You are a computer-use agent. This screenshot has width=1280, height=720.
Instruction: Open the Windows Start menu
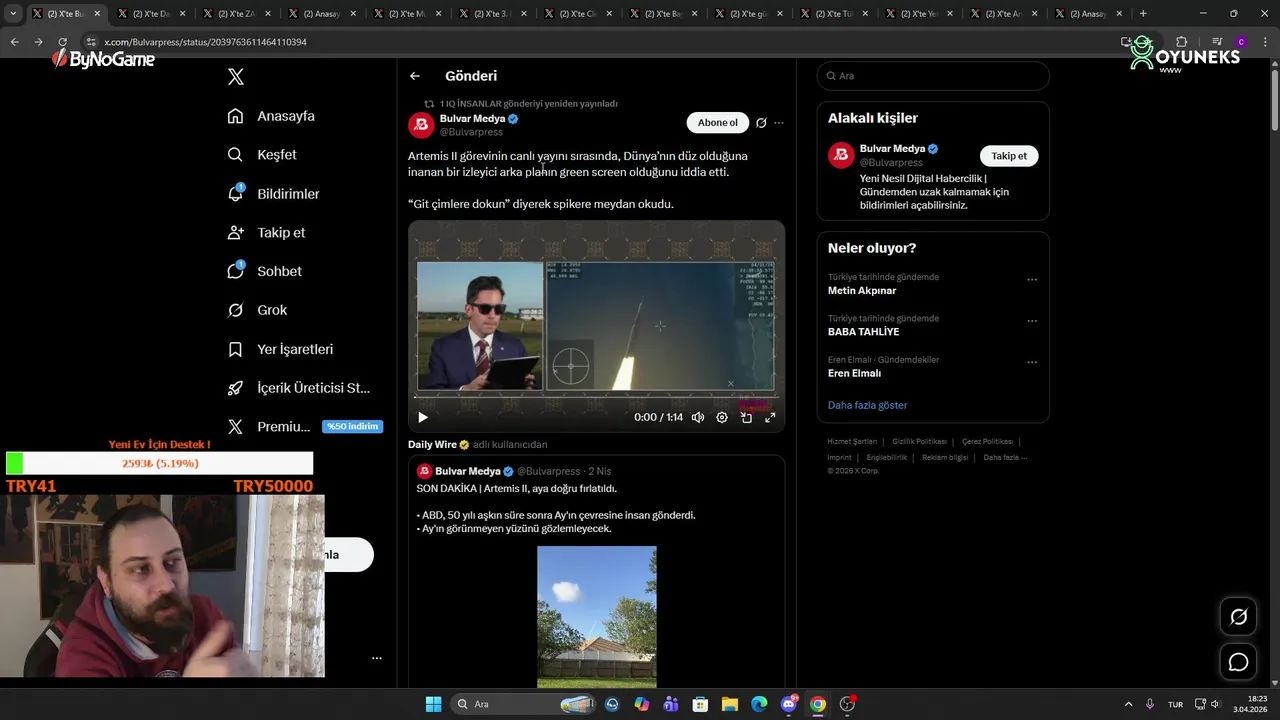point(433,704)
